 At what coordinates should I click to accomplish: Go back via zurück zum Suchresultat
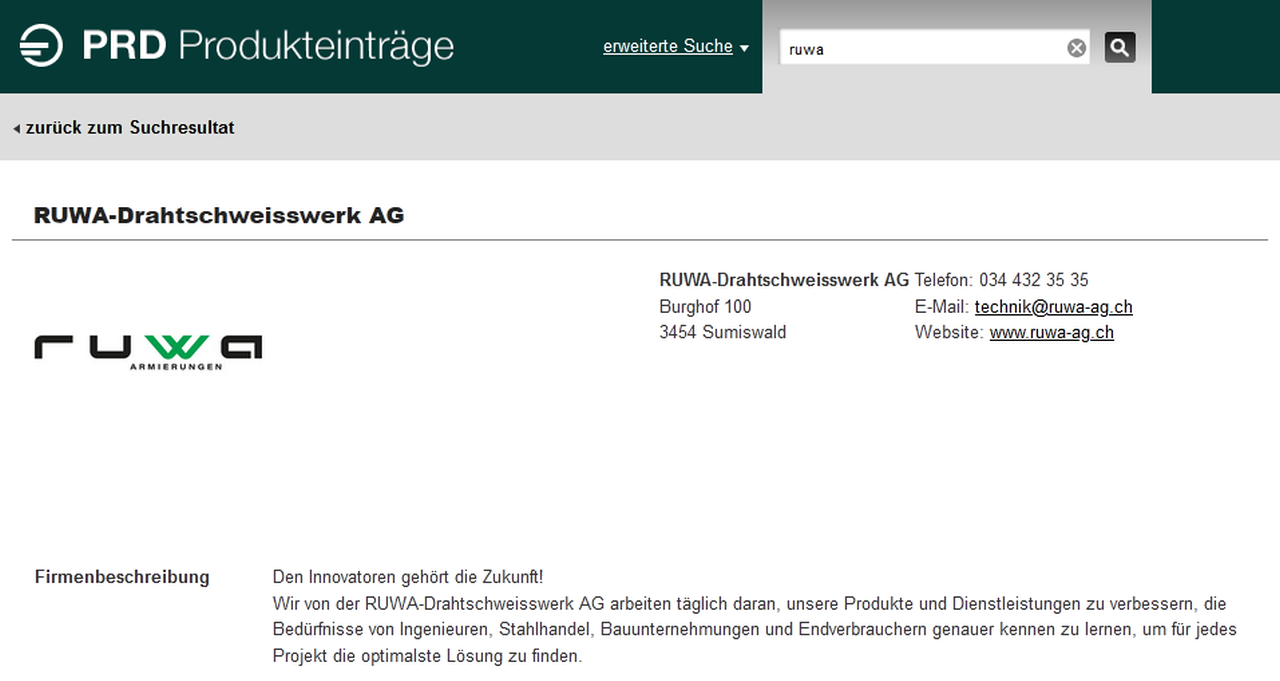(130, 128)
